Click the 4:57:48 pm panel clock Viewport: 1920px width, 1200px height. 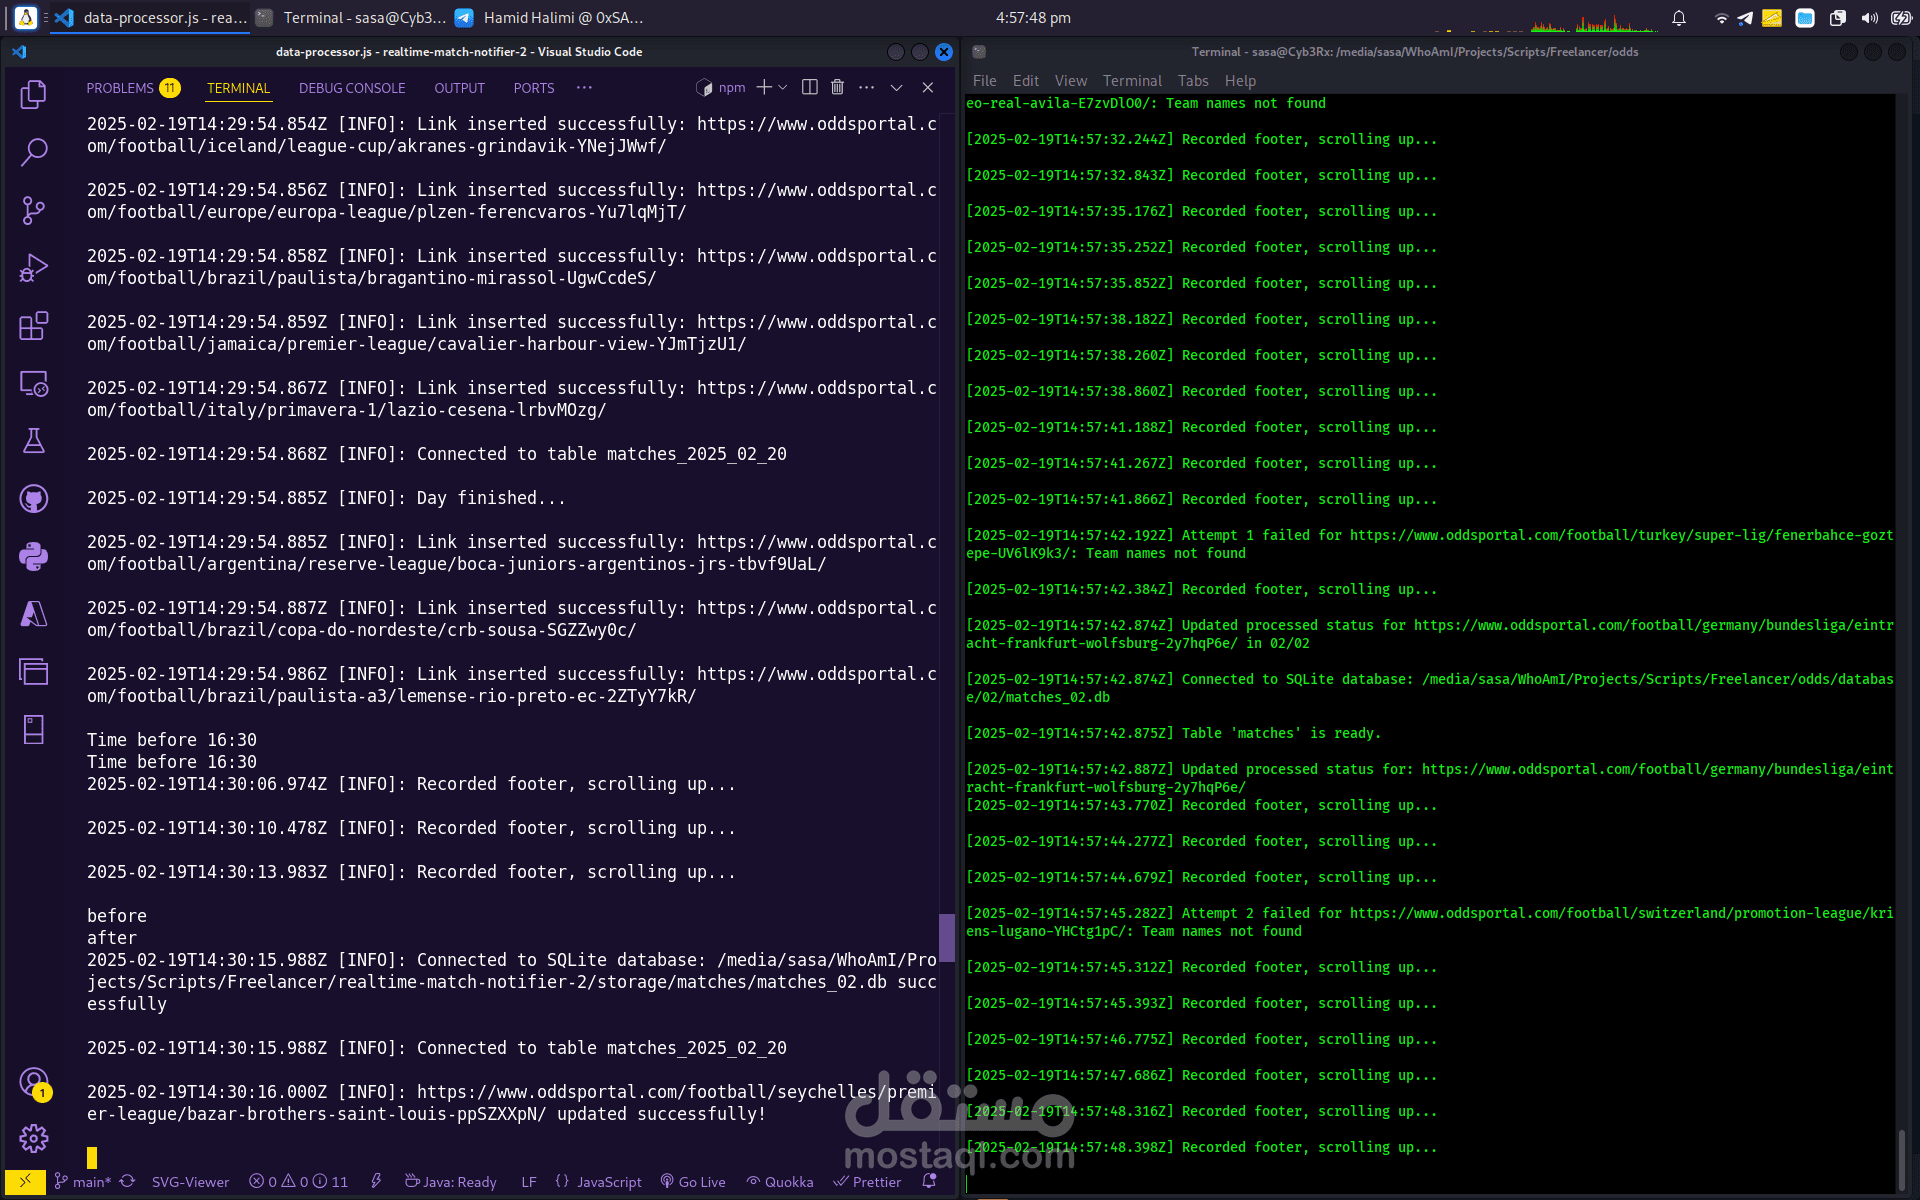tap(1033, 18)
